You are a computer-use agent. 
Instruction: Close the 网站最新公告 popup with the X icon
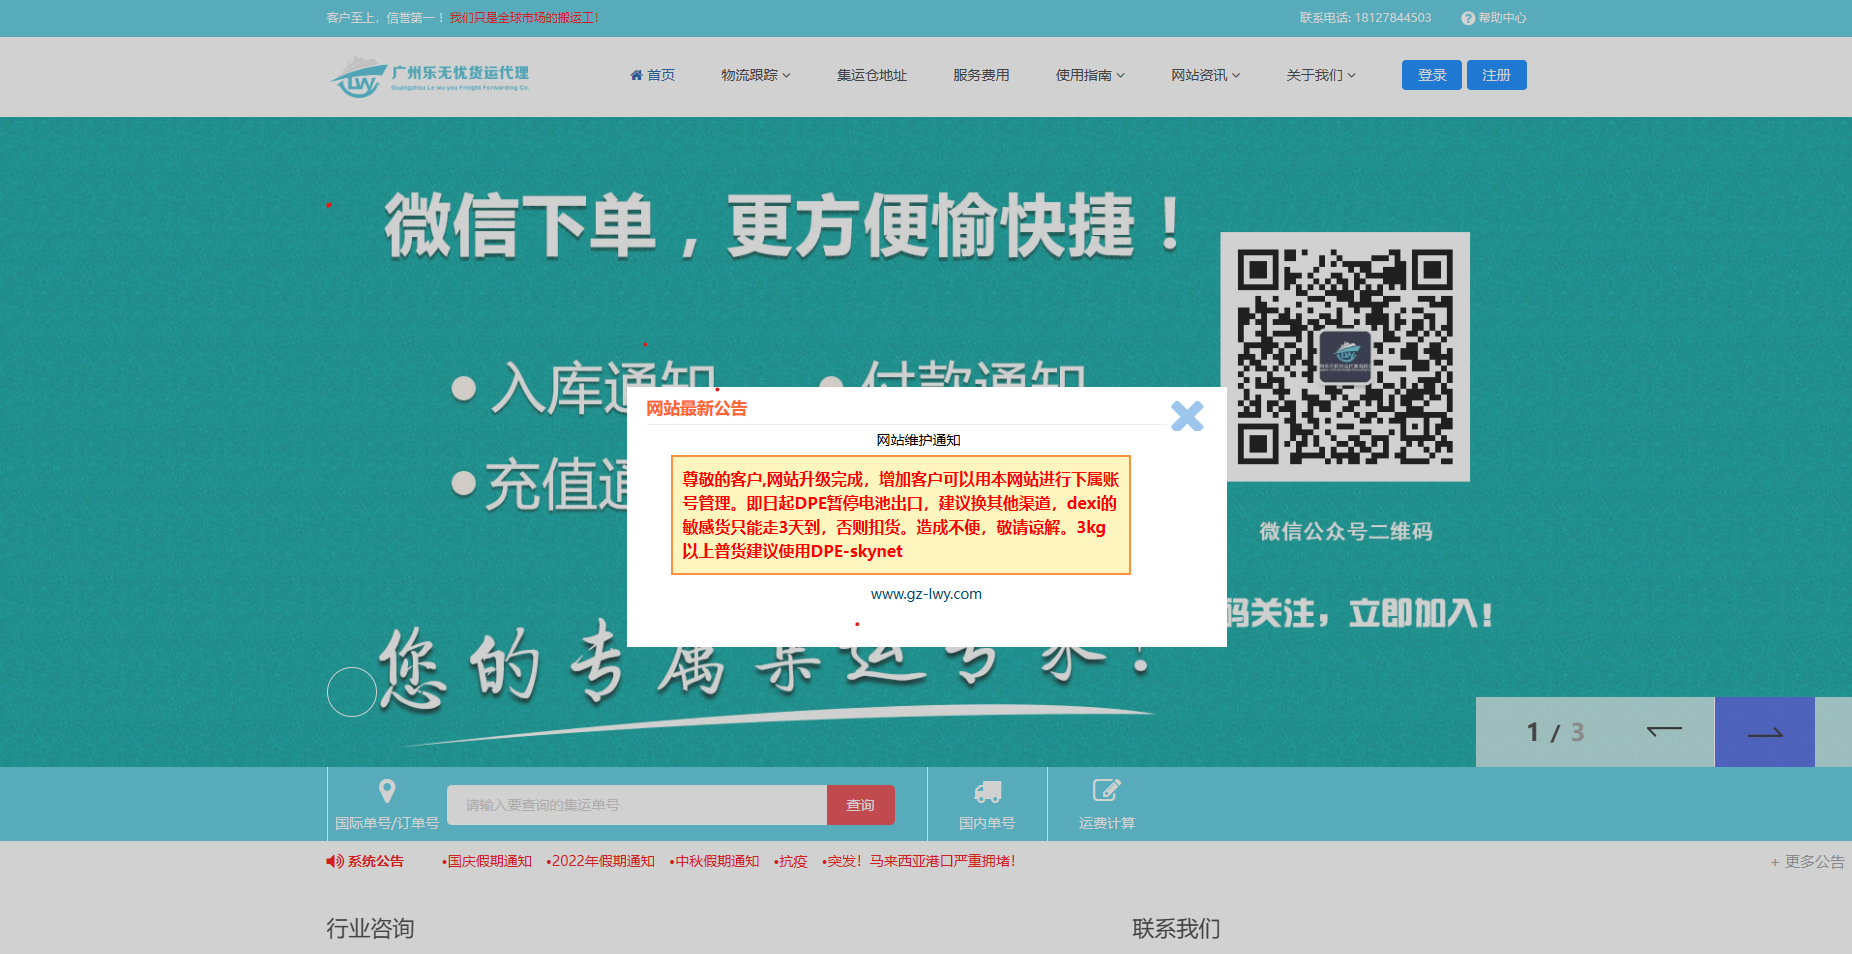[x=1187, y=416]
